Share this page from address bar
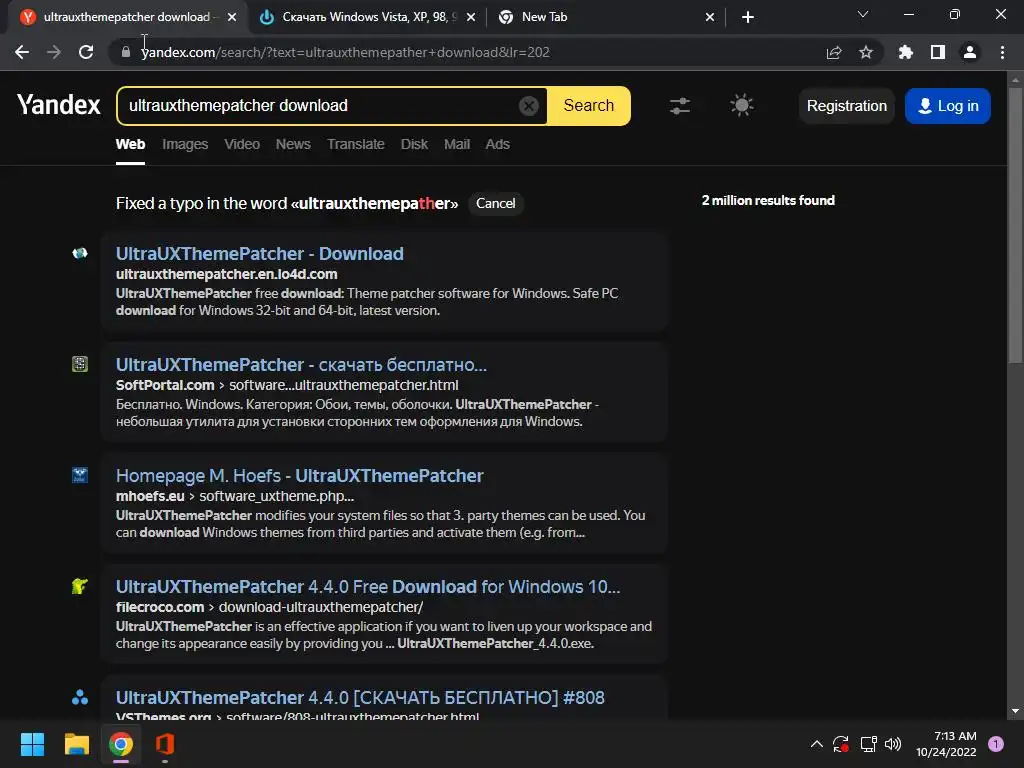 (x=834, y=52)
